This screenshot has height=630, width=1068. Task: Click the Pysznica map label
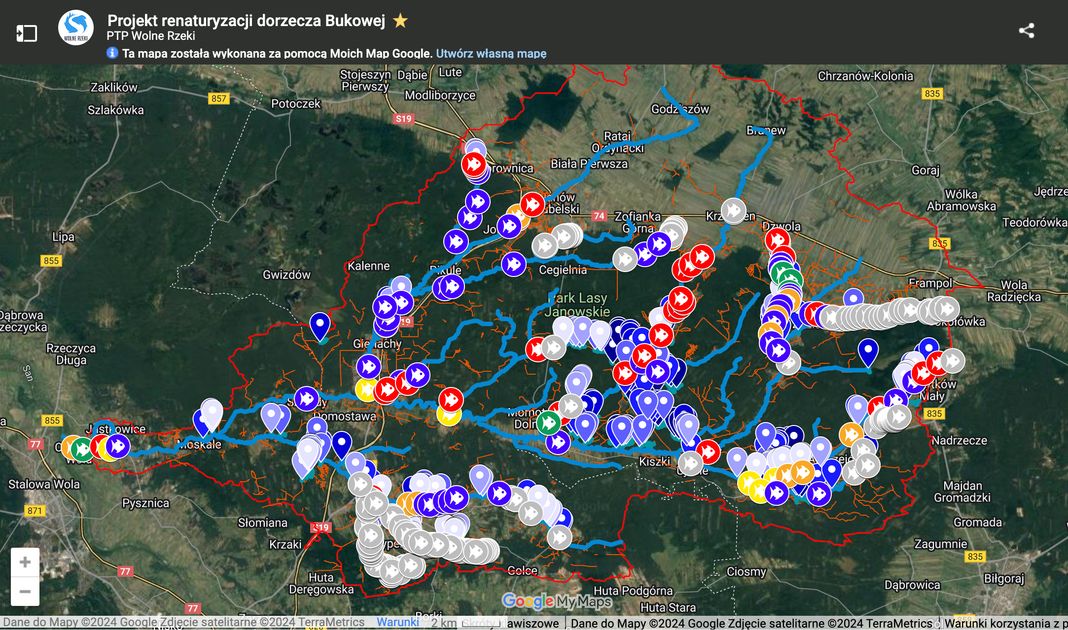coord(146,503)
